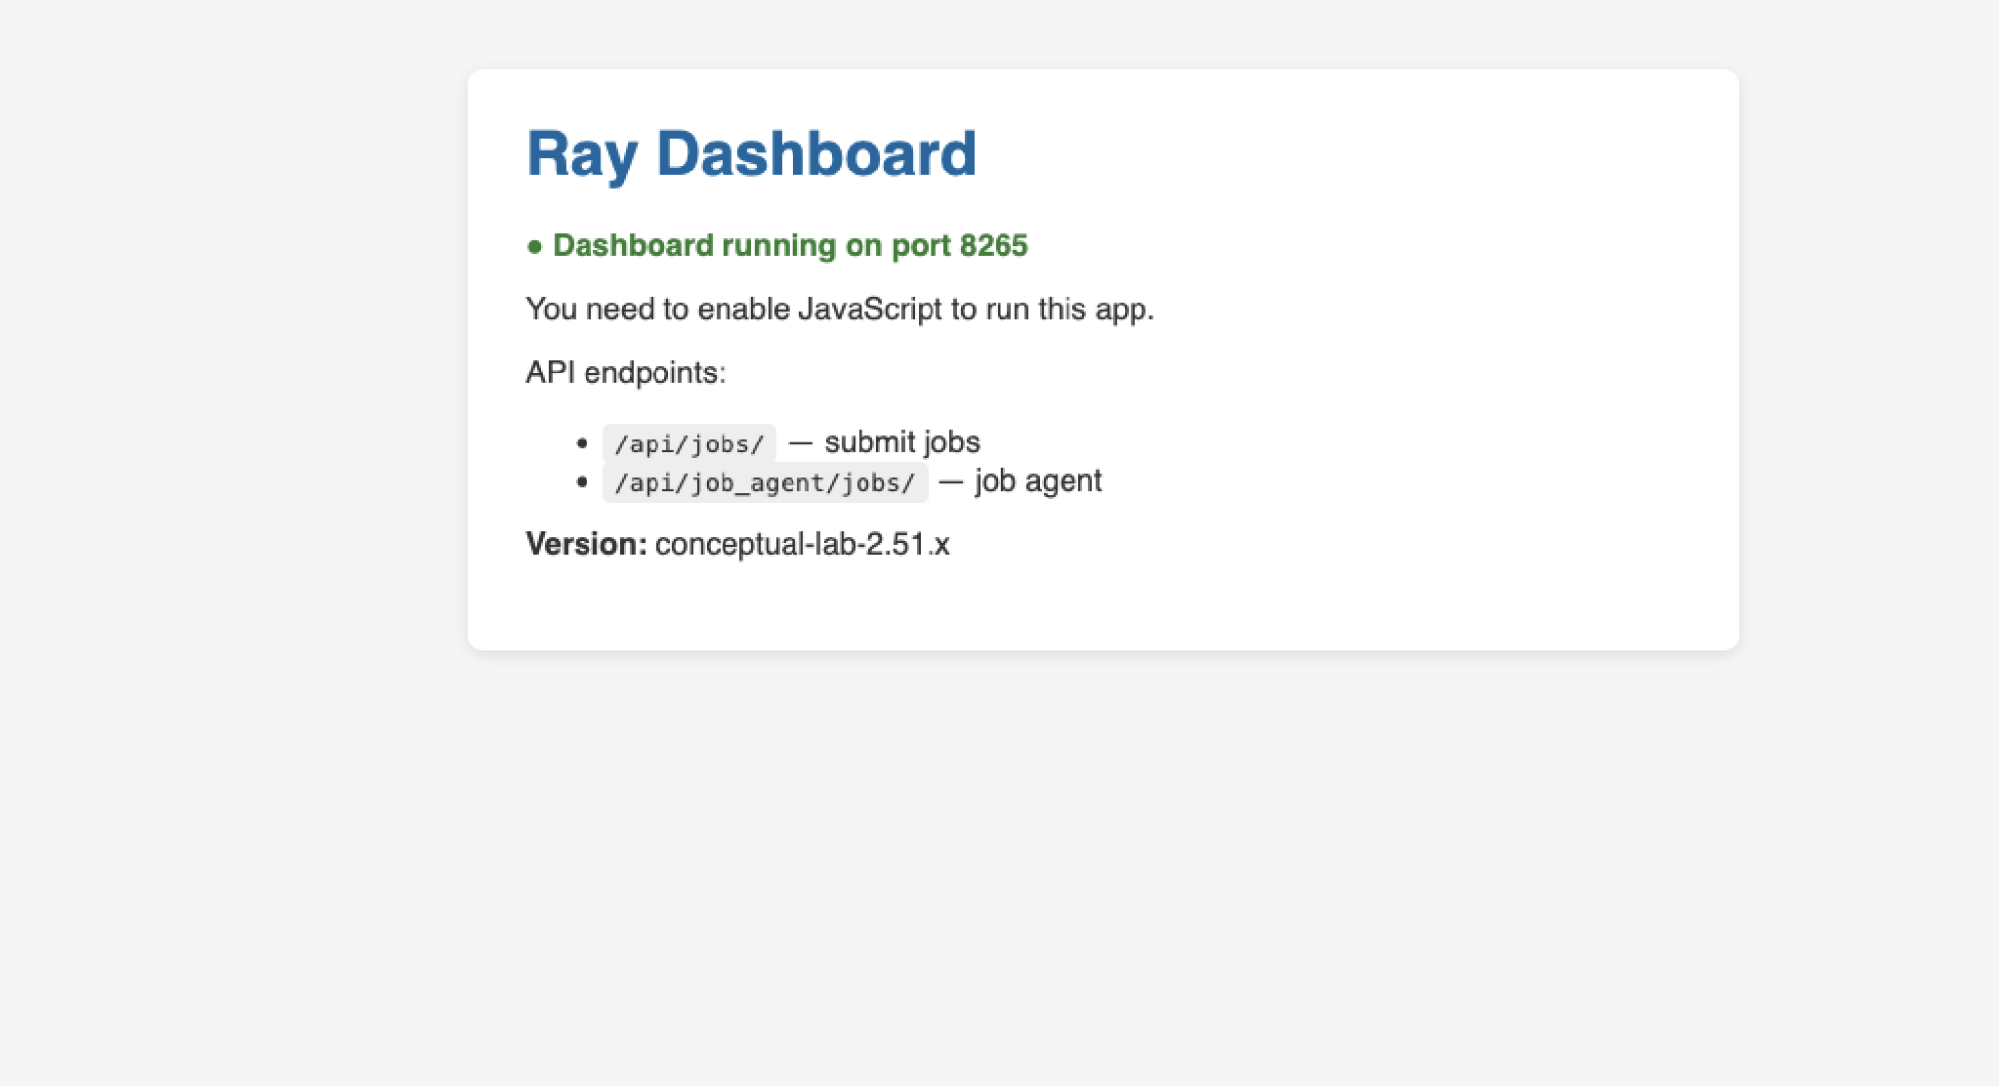Viewport: 1999px width, 1086px height.
Task: Select the green status dot
Action: click(535, 247)
